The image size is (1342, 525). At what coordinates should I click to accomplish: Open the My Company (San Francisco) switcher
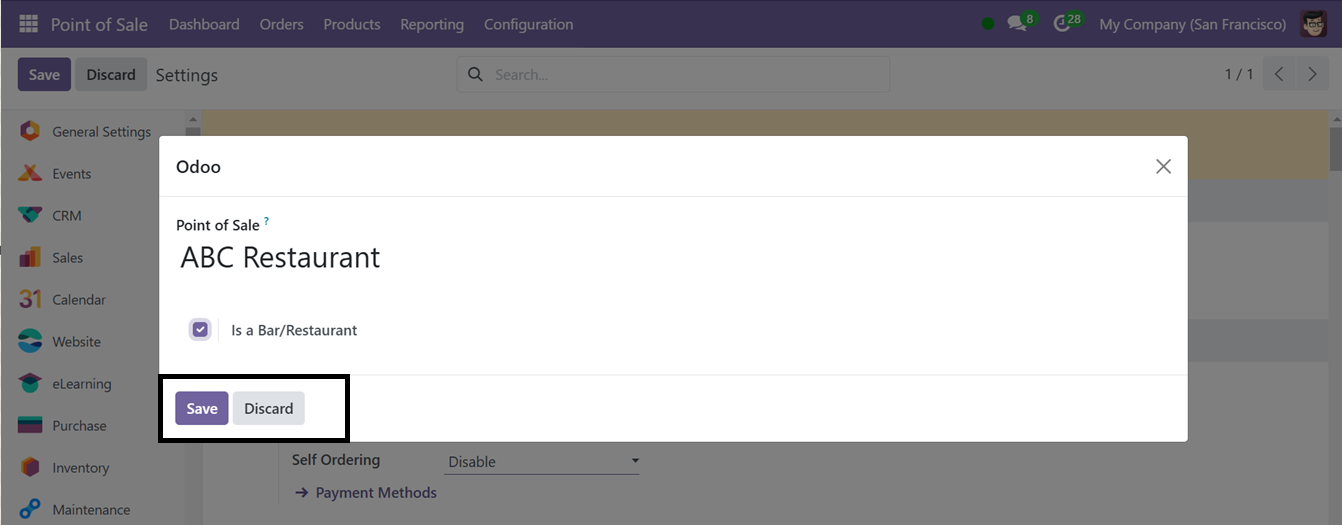pyautogui.click(x=1192, y=24)
